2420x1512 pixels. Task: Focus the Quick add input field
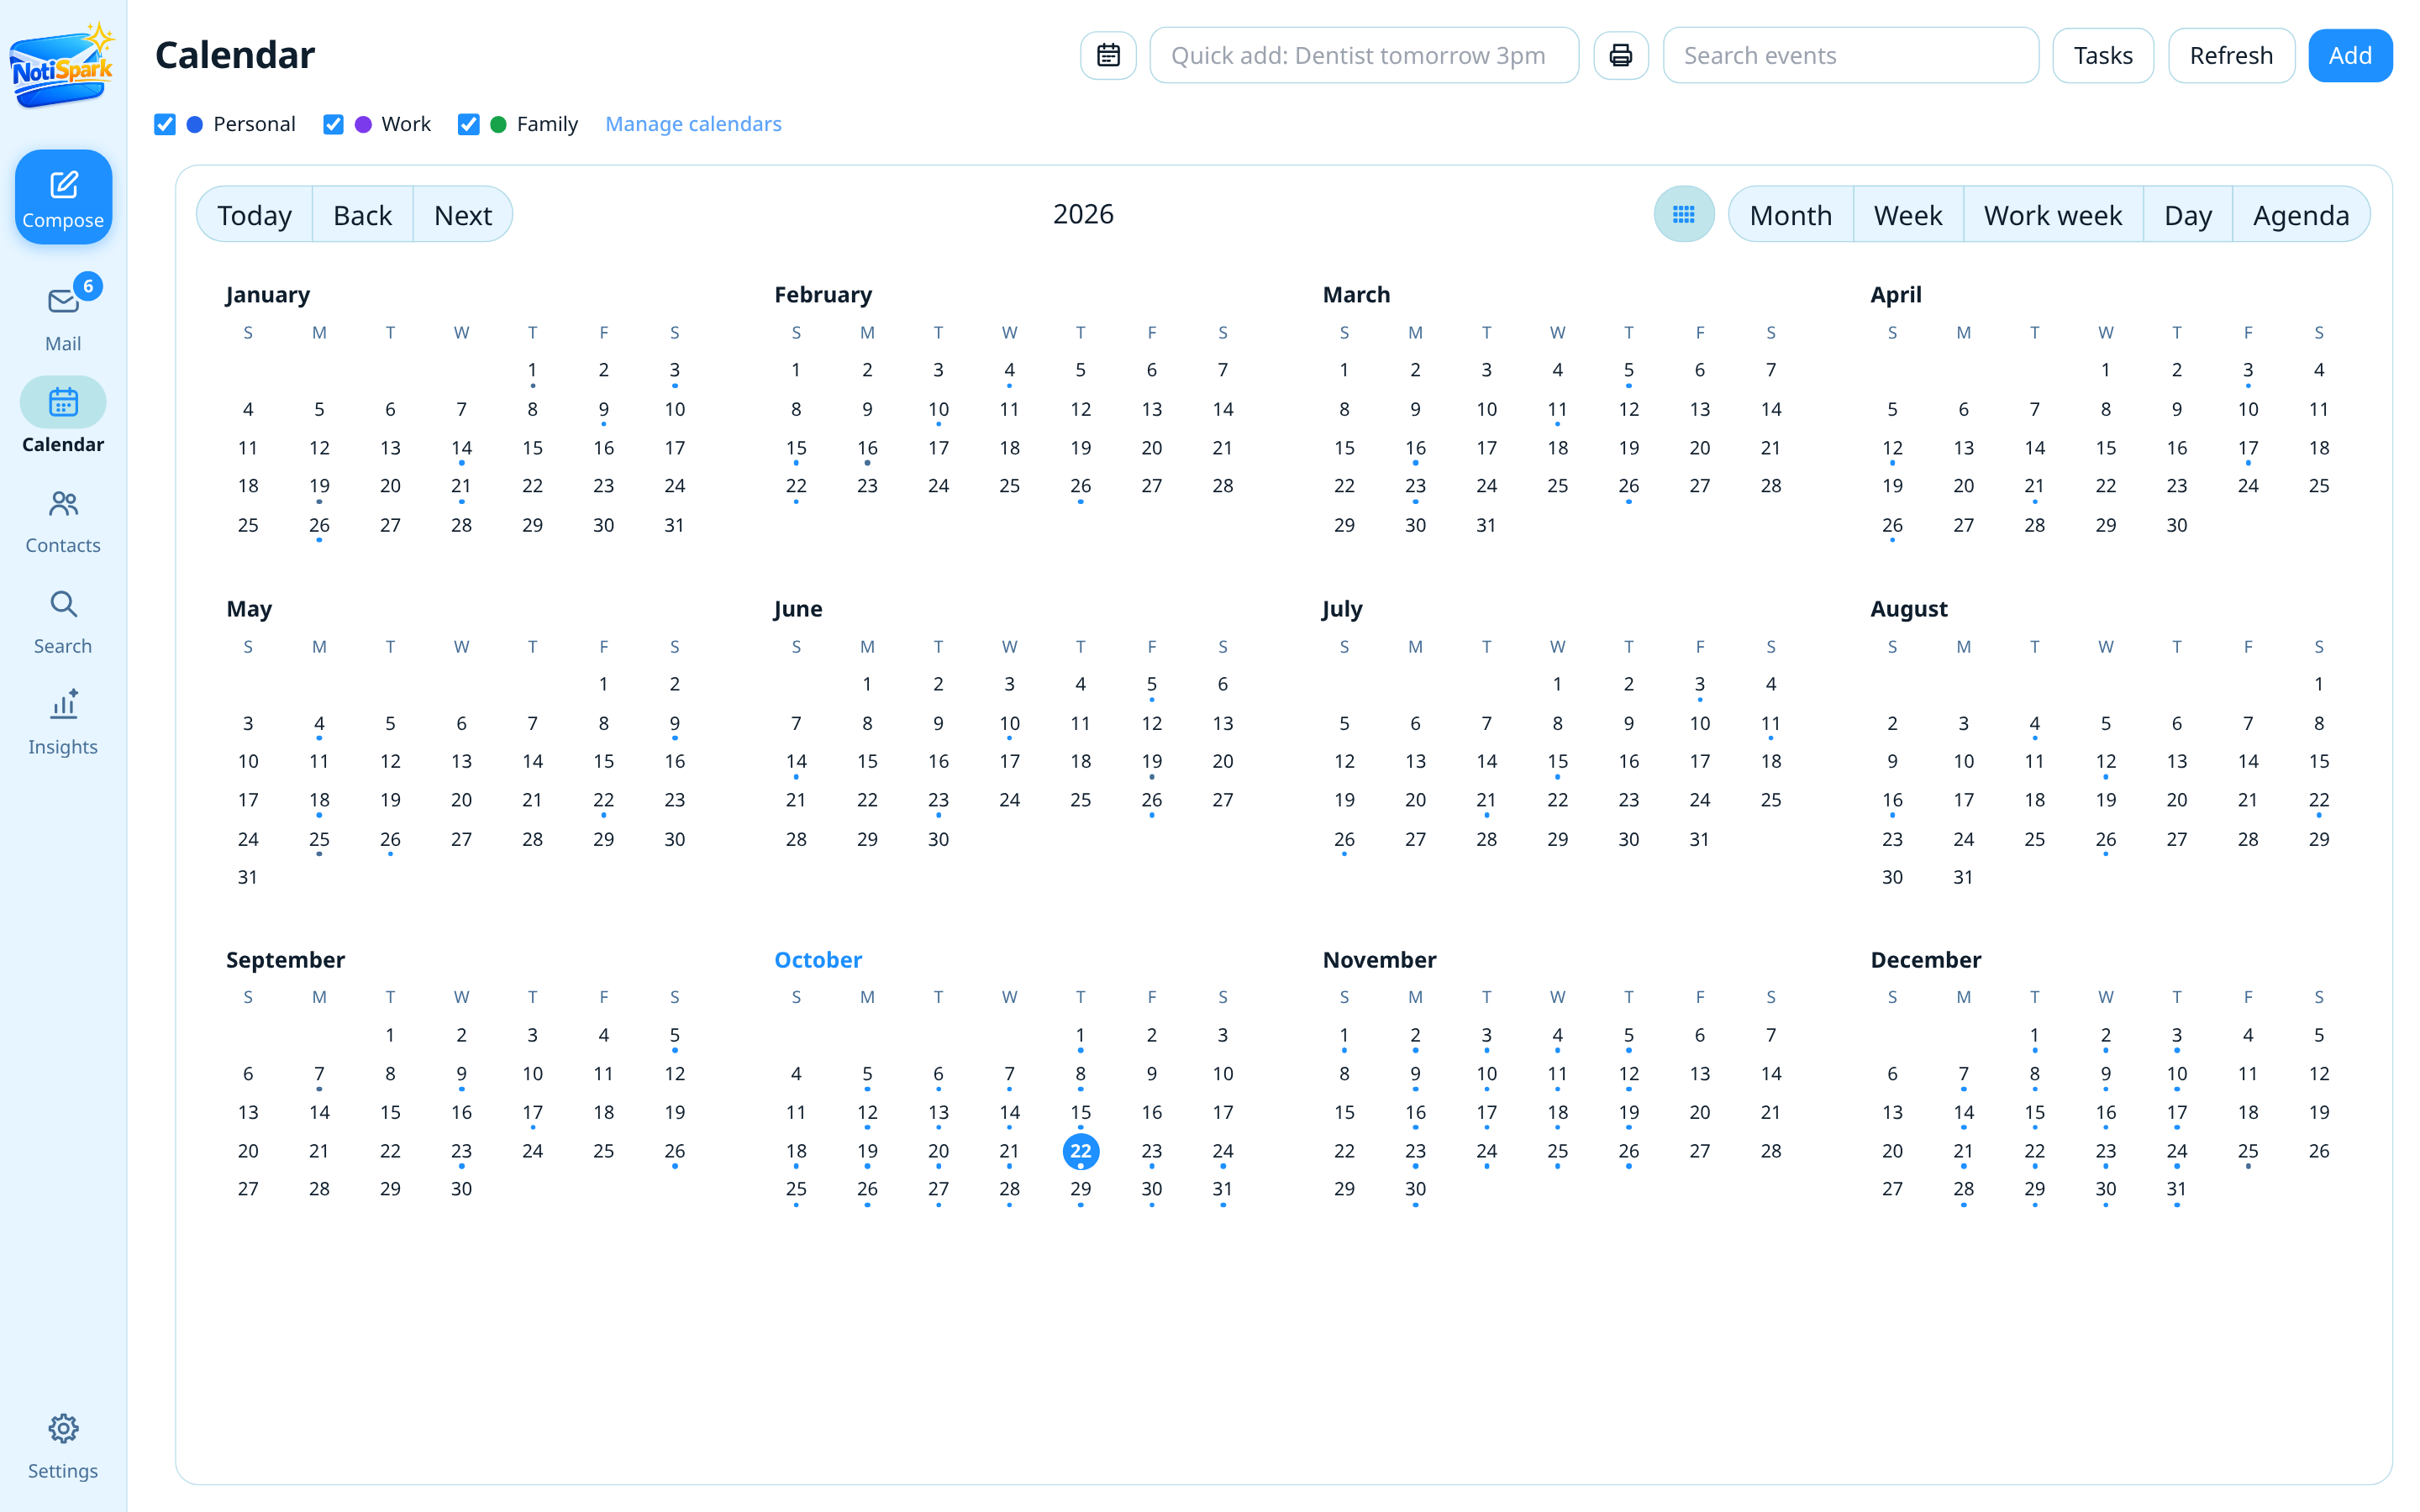click(1363, 55)
